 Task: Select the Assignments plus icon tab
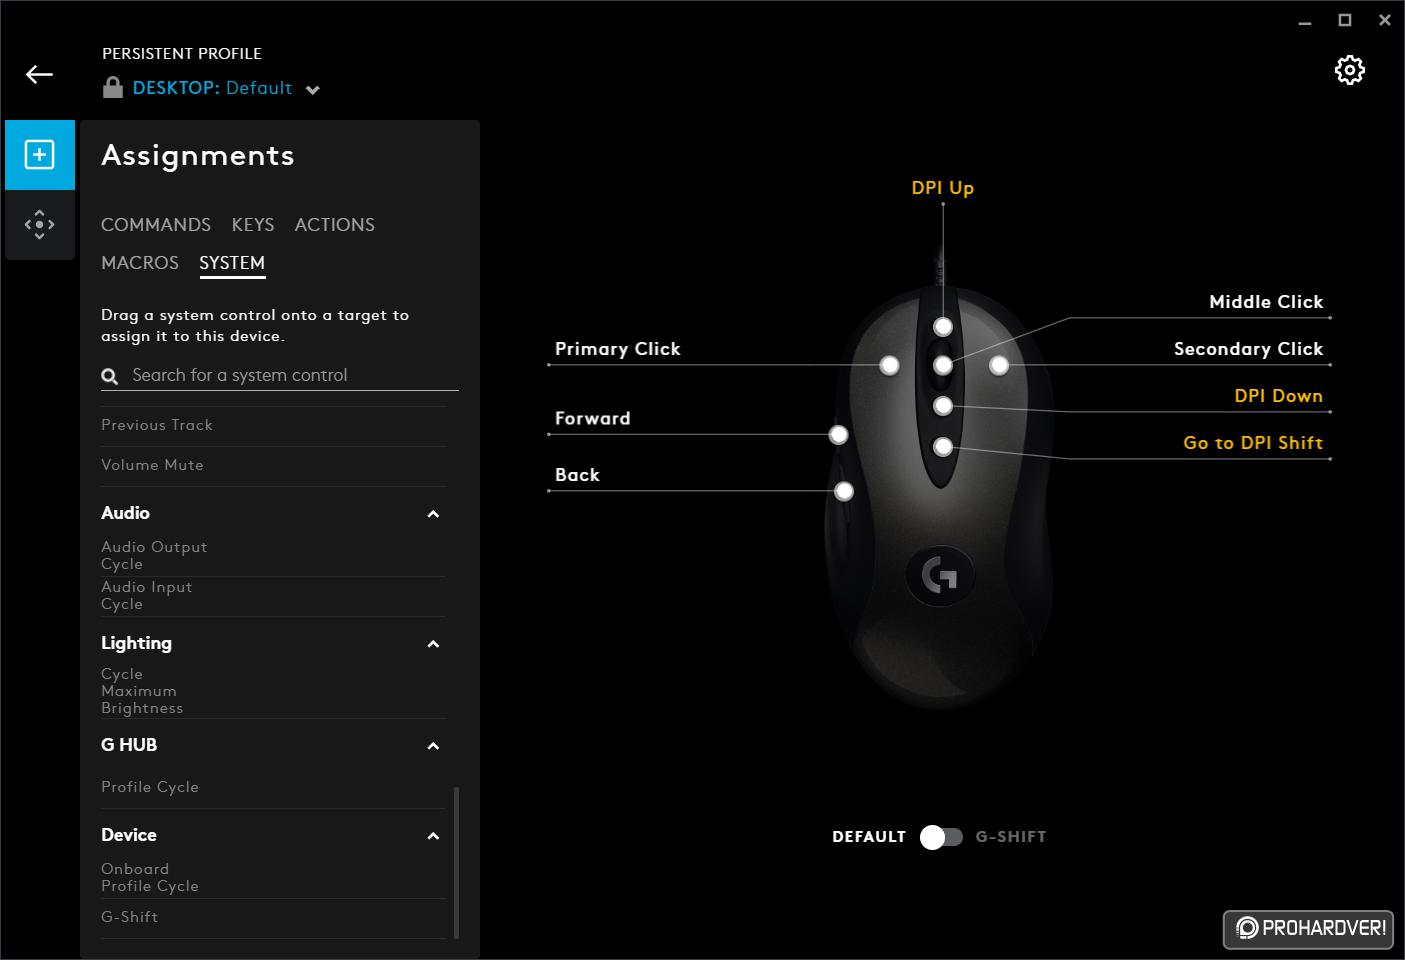pyautogui.click(x=40, y=155)
